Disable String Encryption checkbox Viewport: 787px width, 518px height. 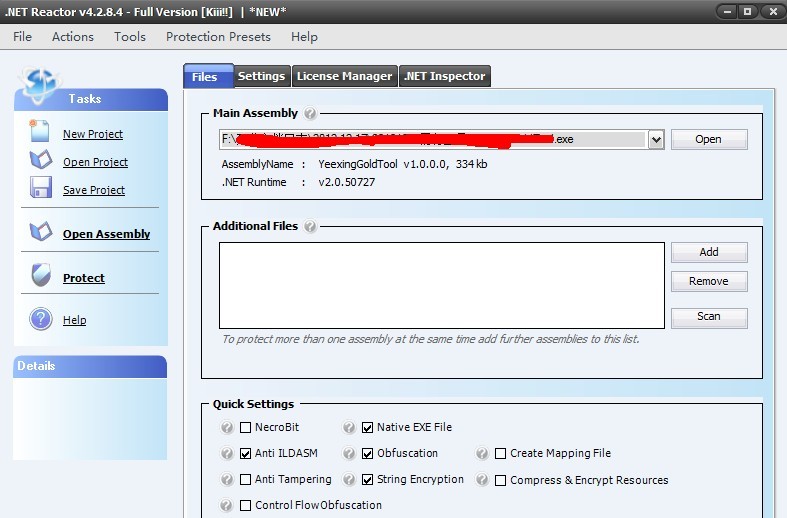(367, 480)
